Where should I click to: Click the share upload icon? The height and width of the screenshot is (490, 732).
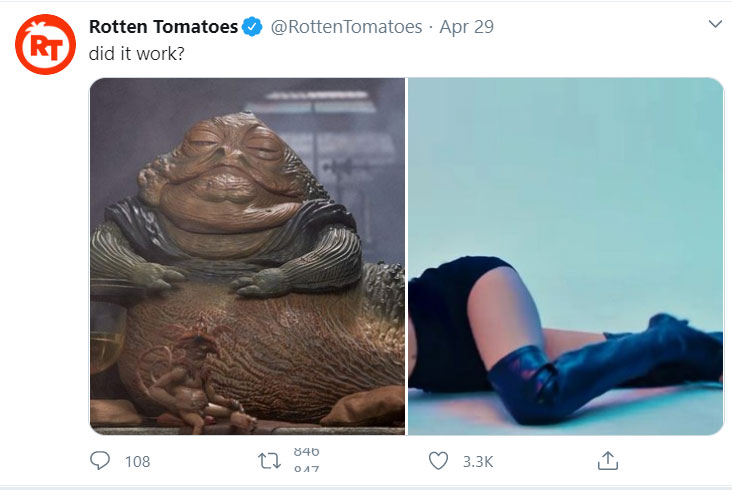tap(607, 461)
